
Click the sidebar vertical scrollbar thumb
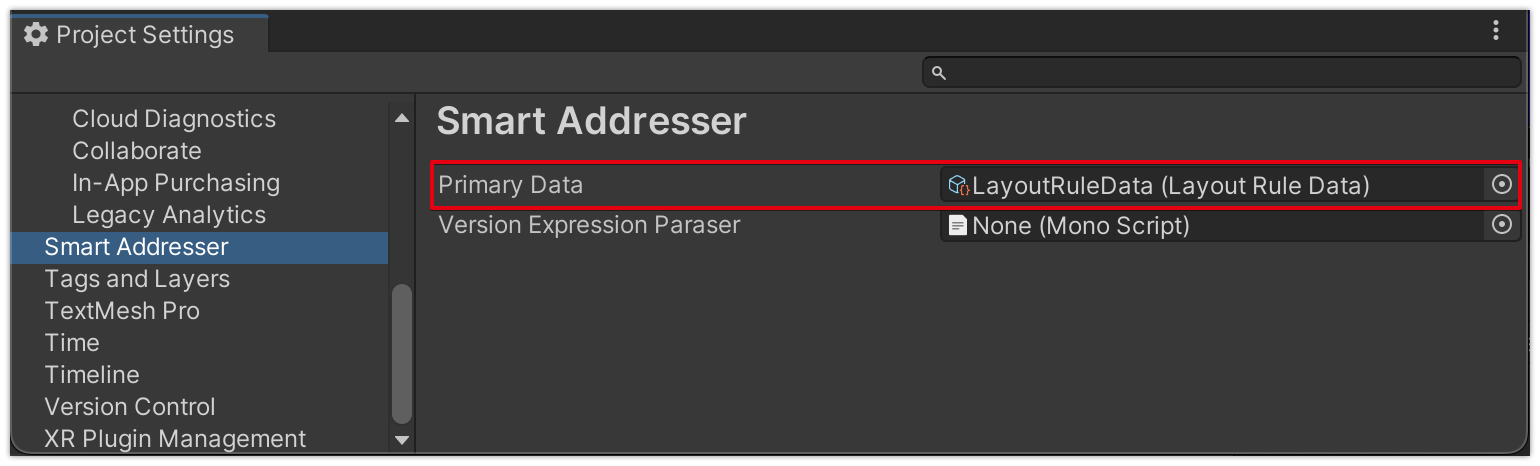pos(401,355)
